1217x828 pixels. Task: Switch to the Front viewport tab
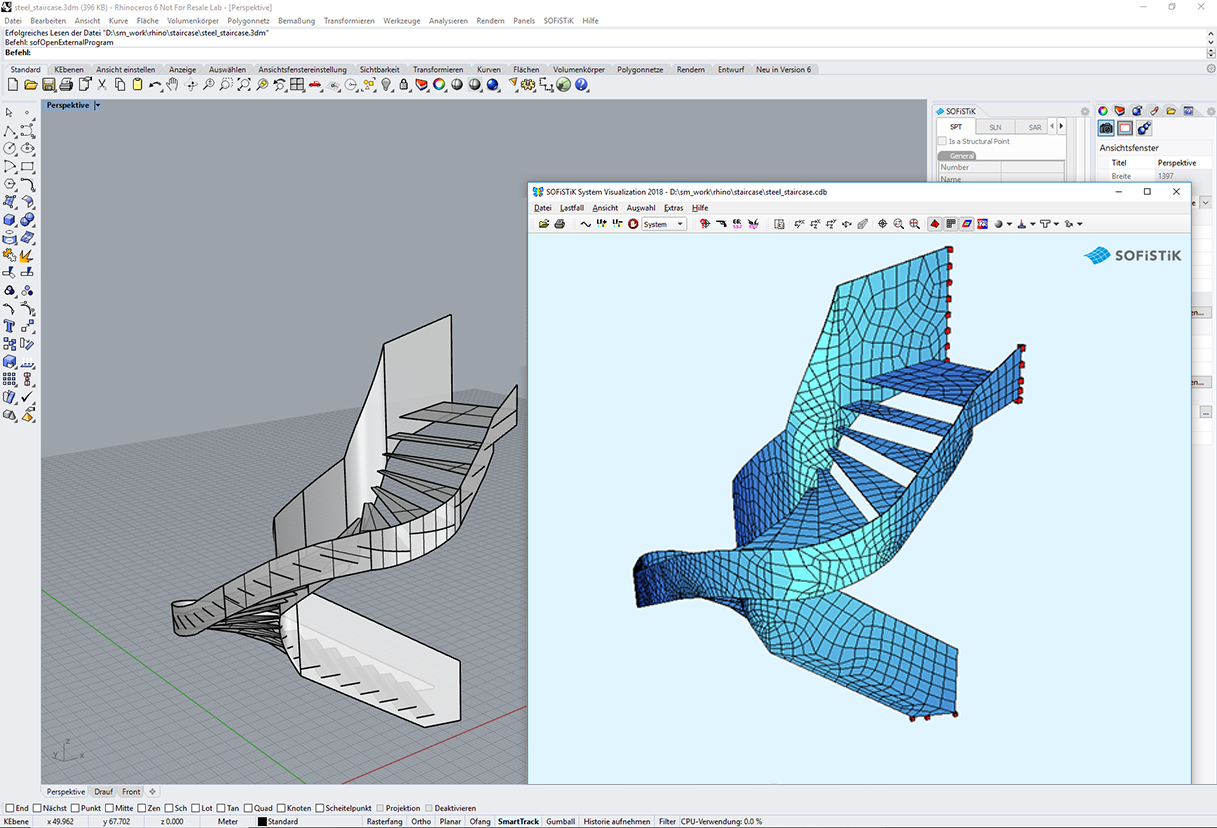coord(131,792)
